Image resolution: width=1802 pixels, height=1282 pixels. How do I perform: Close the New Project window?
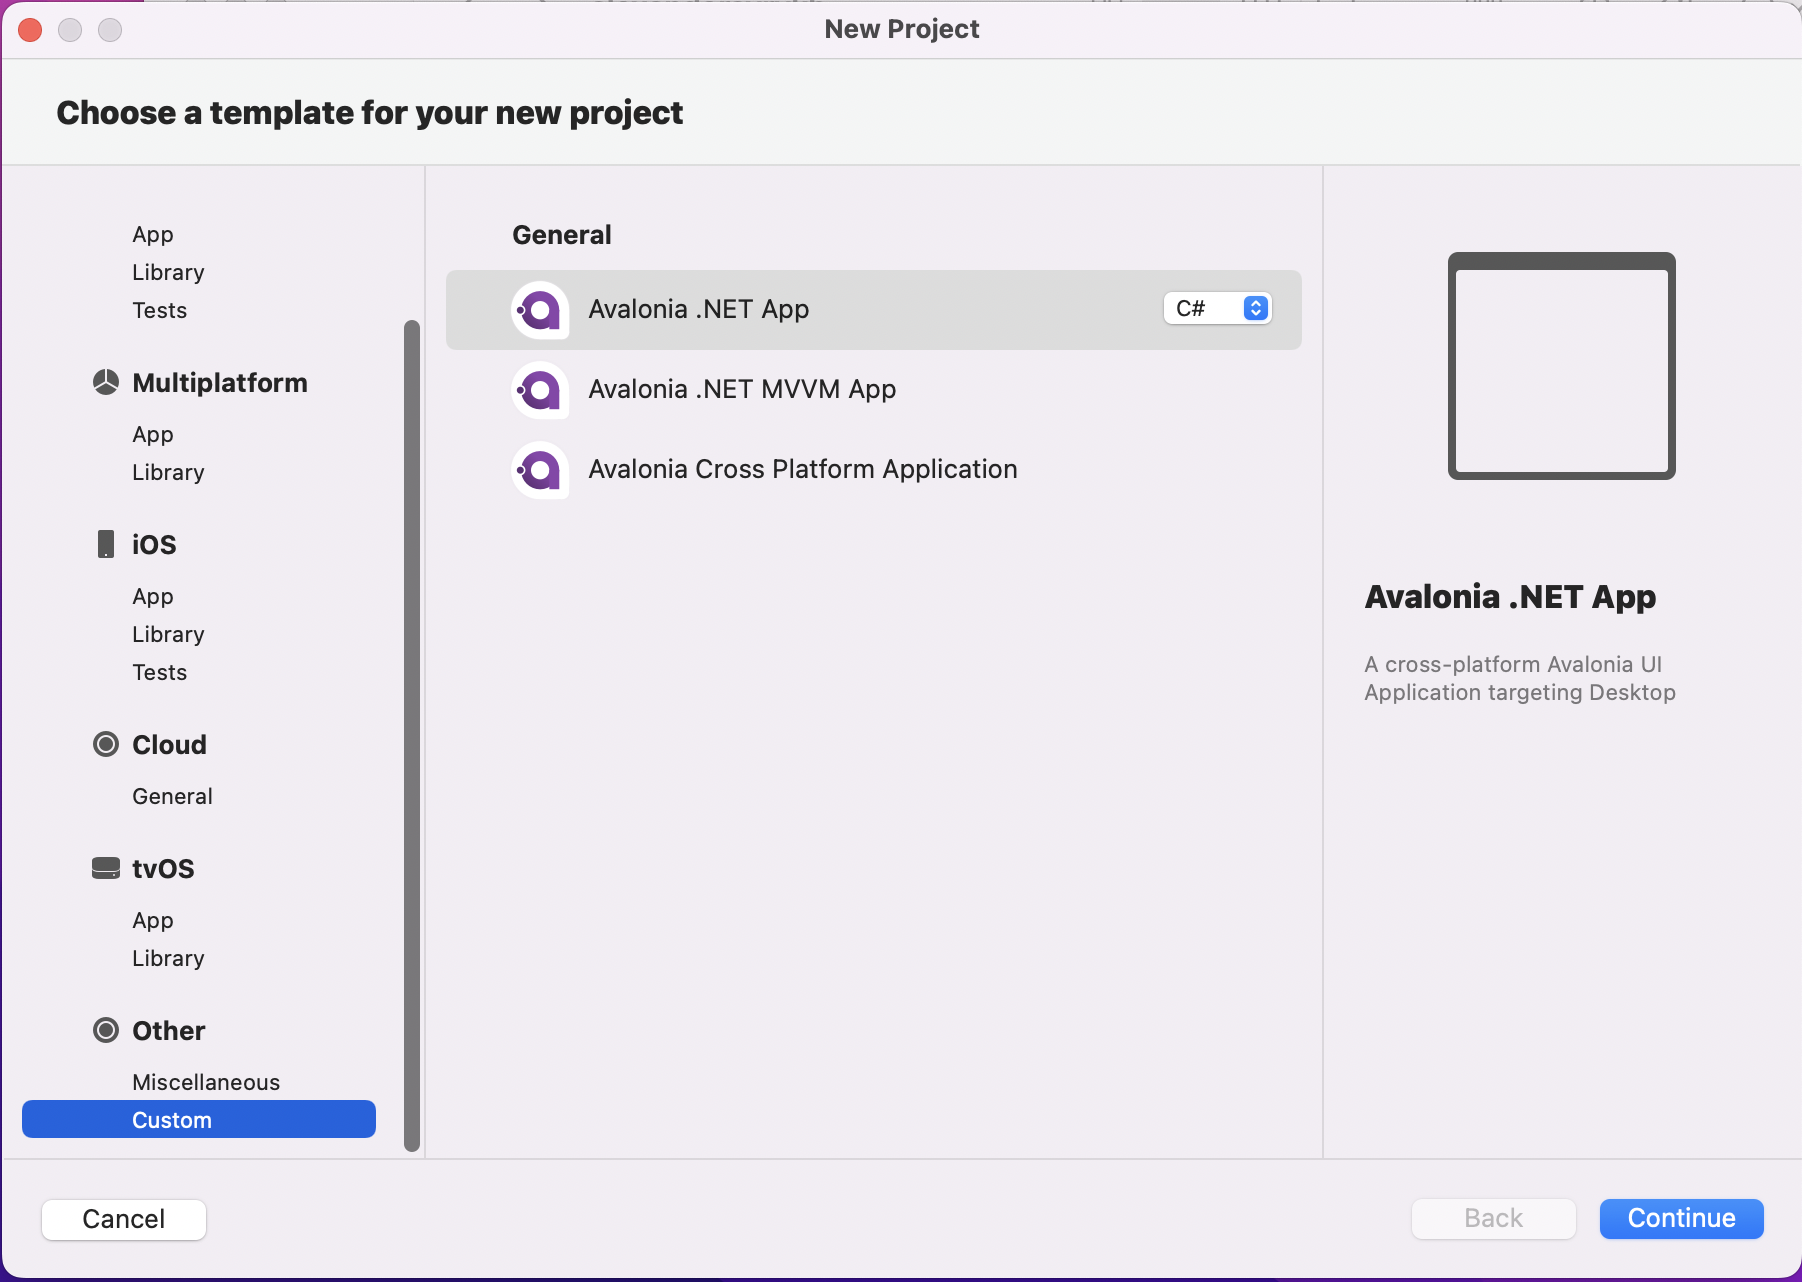click(x=30, y=30)
